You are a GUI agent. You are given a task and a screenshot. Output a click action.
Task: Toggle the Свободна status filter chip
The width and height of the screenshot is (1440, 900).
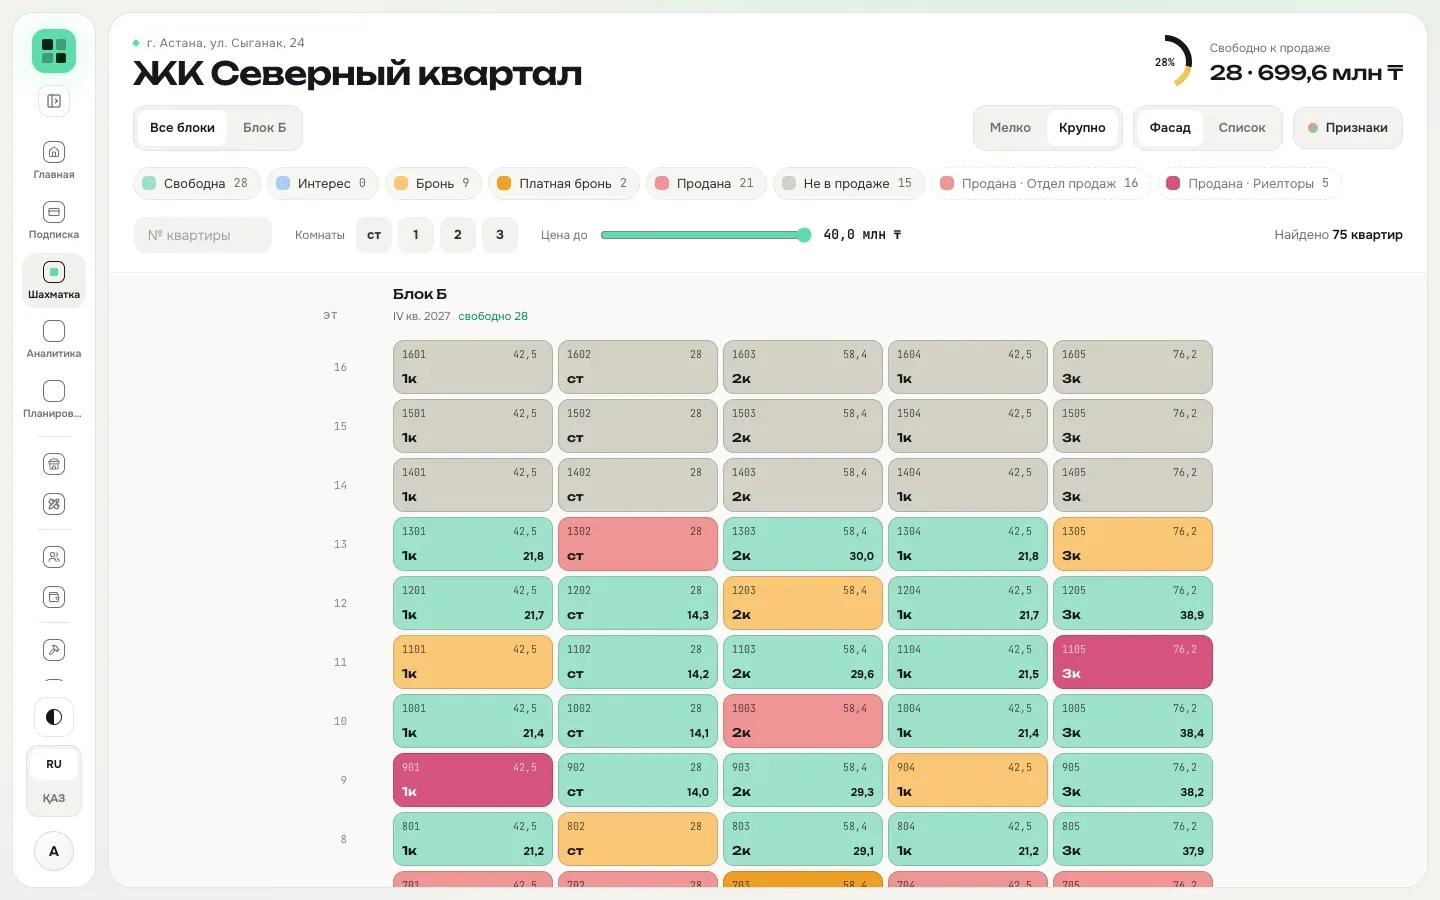tap(196, 183)
